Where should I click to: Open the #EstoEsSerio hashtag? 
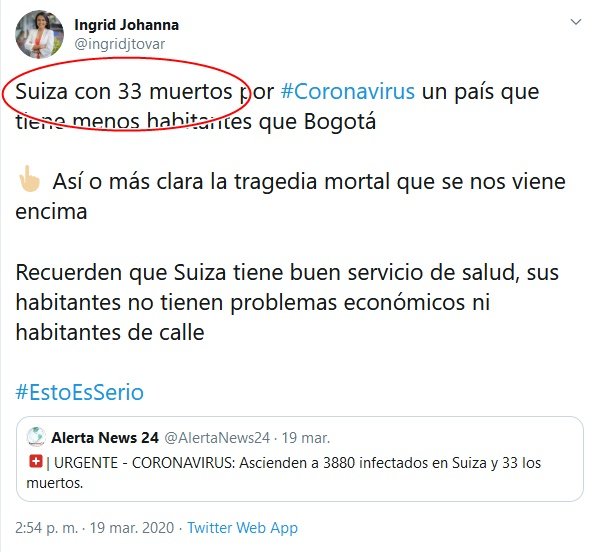click(x=79, y=392)
